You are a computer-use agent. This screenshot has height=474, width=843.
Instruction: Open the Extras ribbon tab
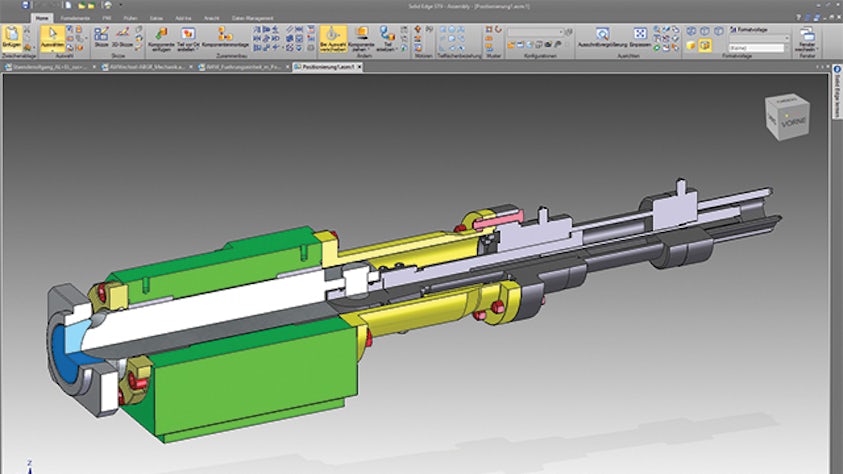pos(156,18)
